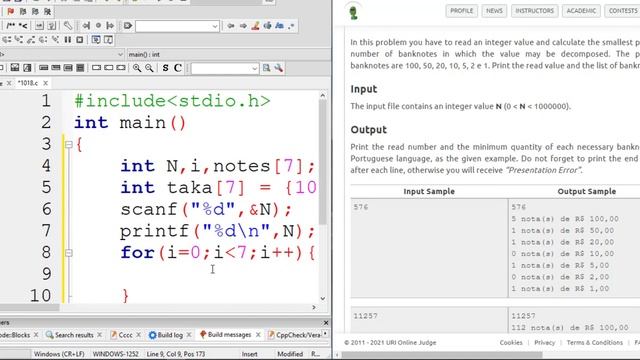Open the CppCheck/Vera log tab
Image resolution: width=640 pixels, height=360 pixels.
294,335
